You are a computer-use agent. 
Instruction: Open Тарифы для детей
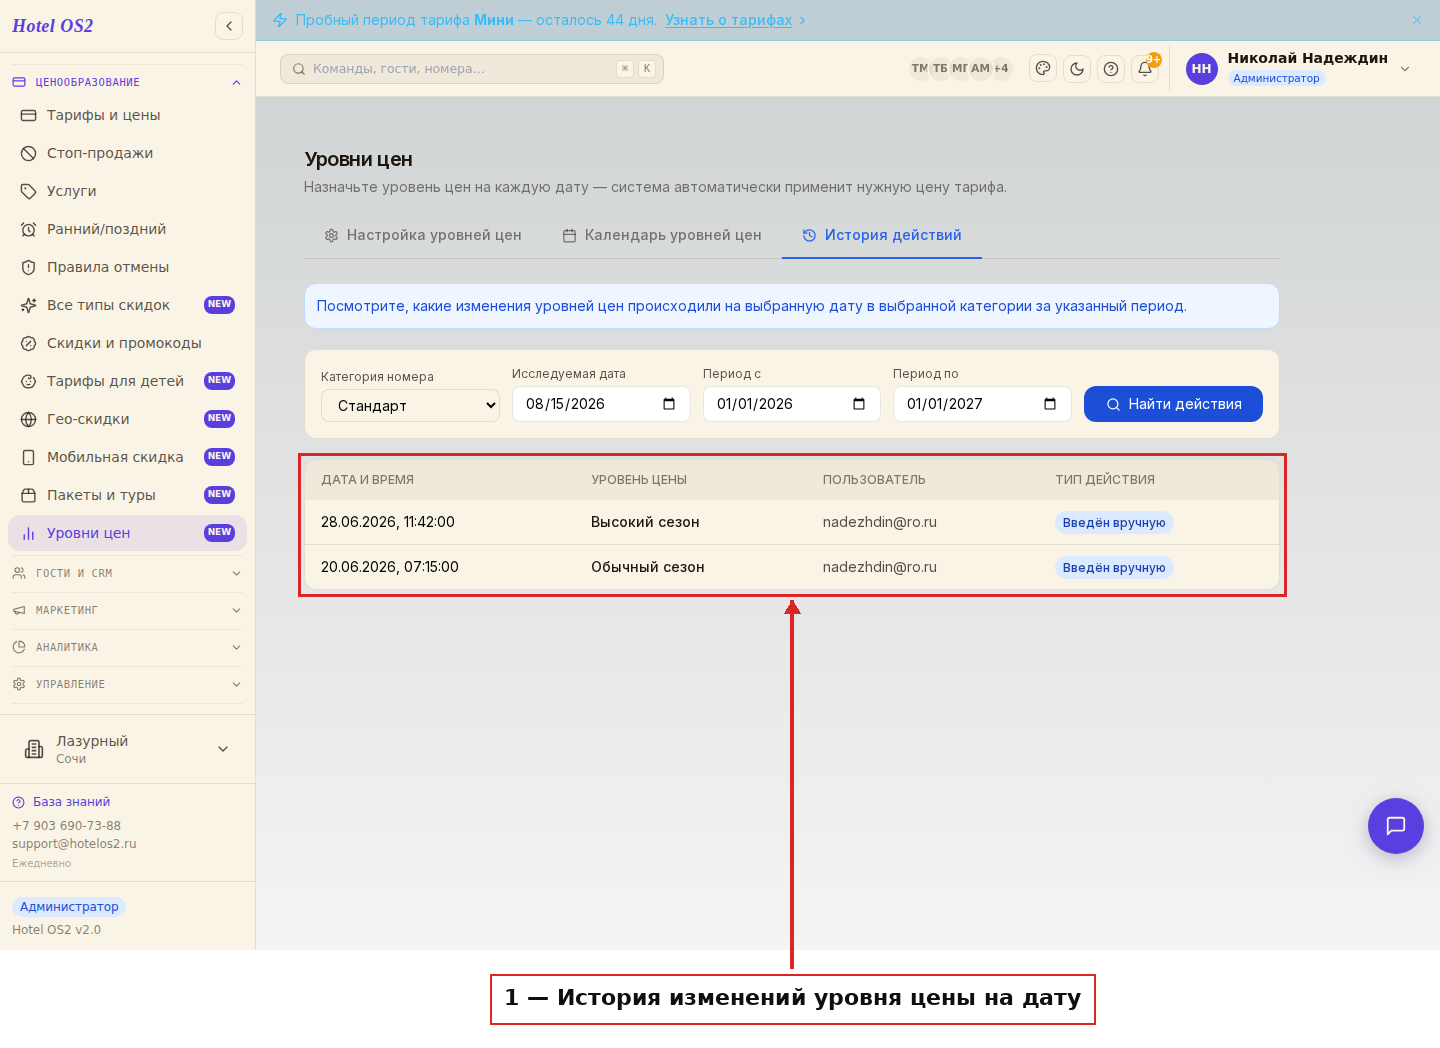pos(127,381)
